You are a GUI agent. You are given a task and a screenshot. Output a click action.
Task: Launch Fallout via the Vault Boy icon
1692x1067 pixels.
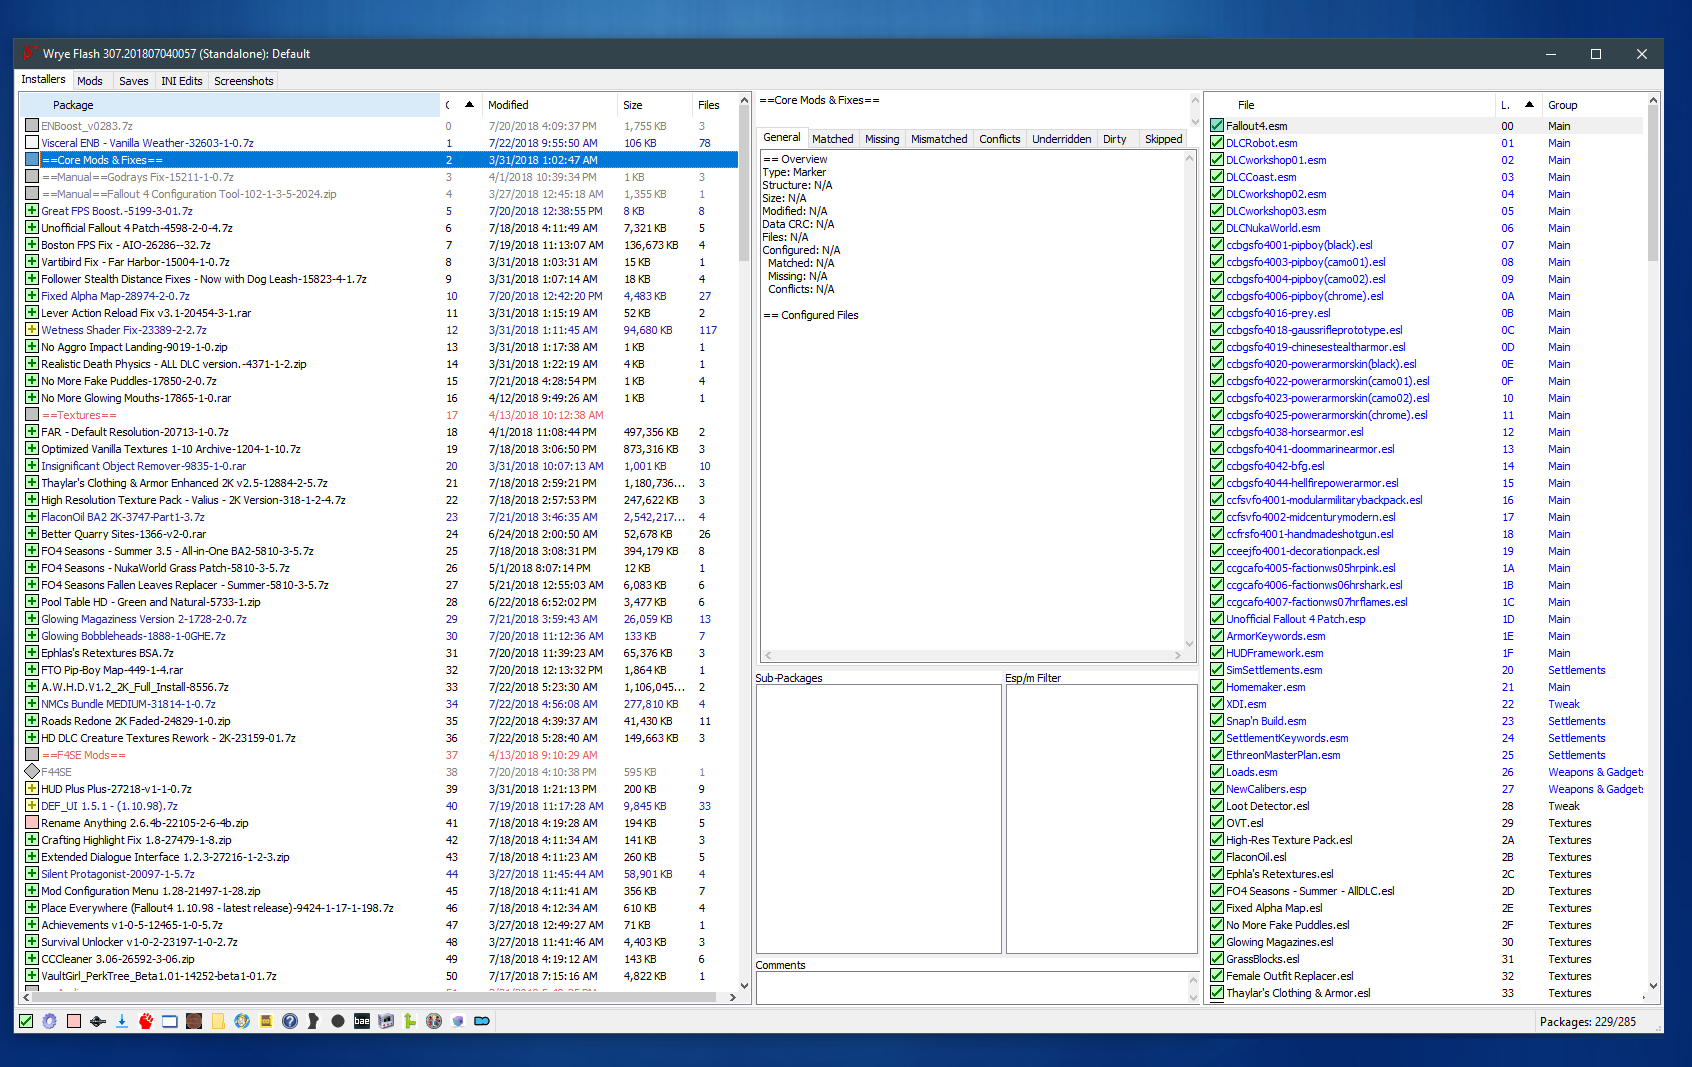point(242,1021)
